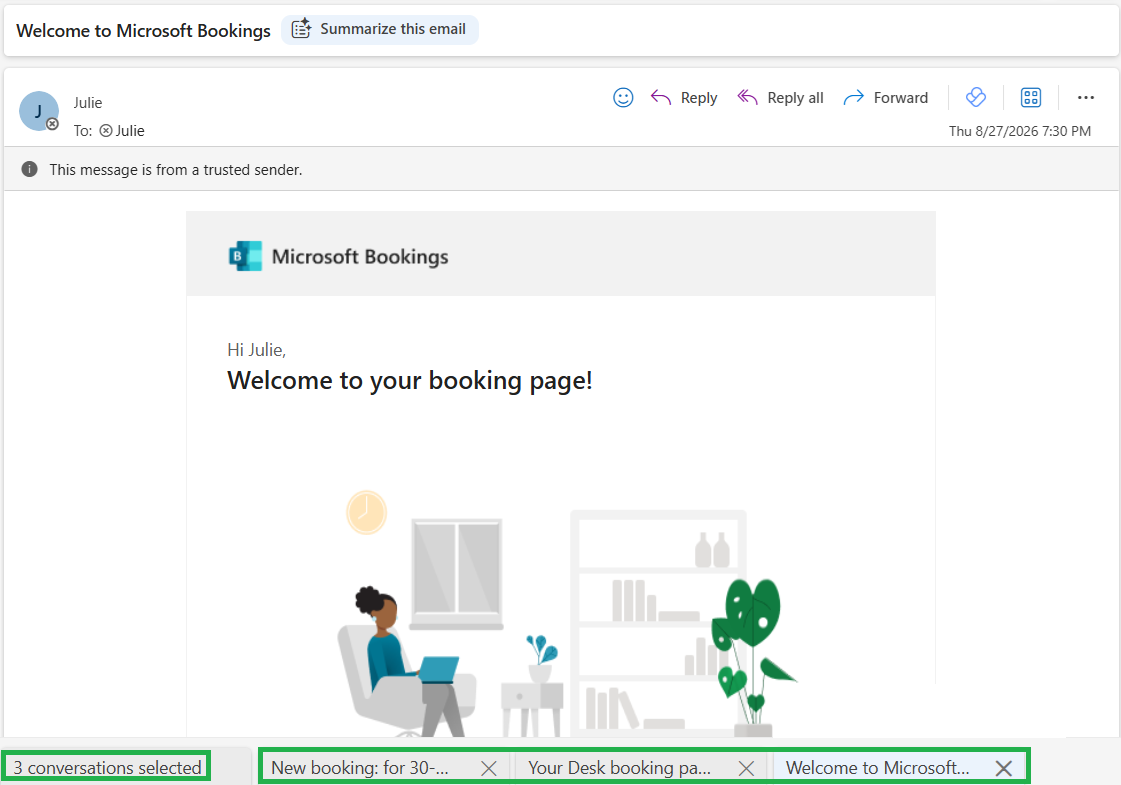Close the 'New booking: for 30-...' tab
Screen dimensions: 1121x785
tap(489, 769)
